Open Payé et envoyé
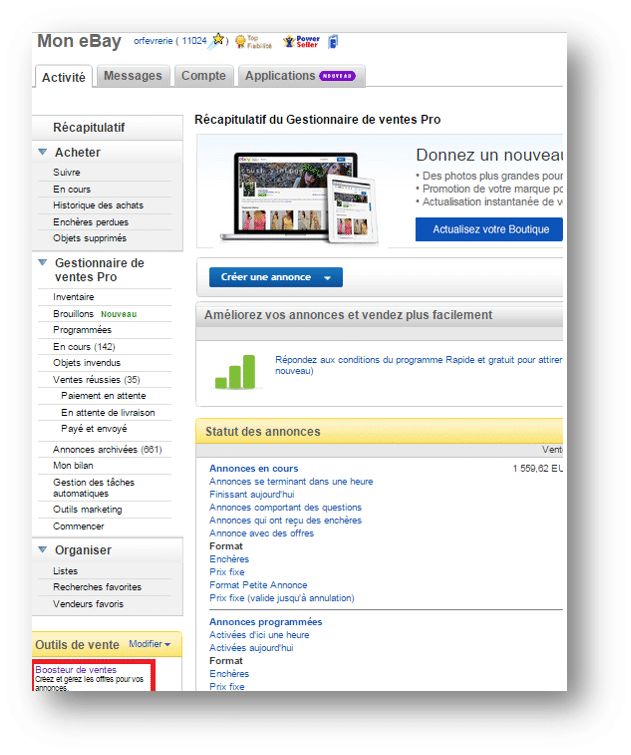 tap(94, 429)
